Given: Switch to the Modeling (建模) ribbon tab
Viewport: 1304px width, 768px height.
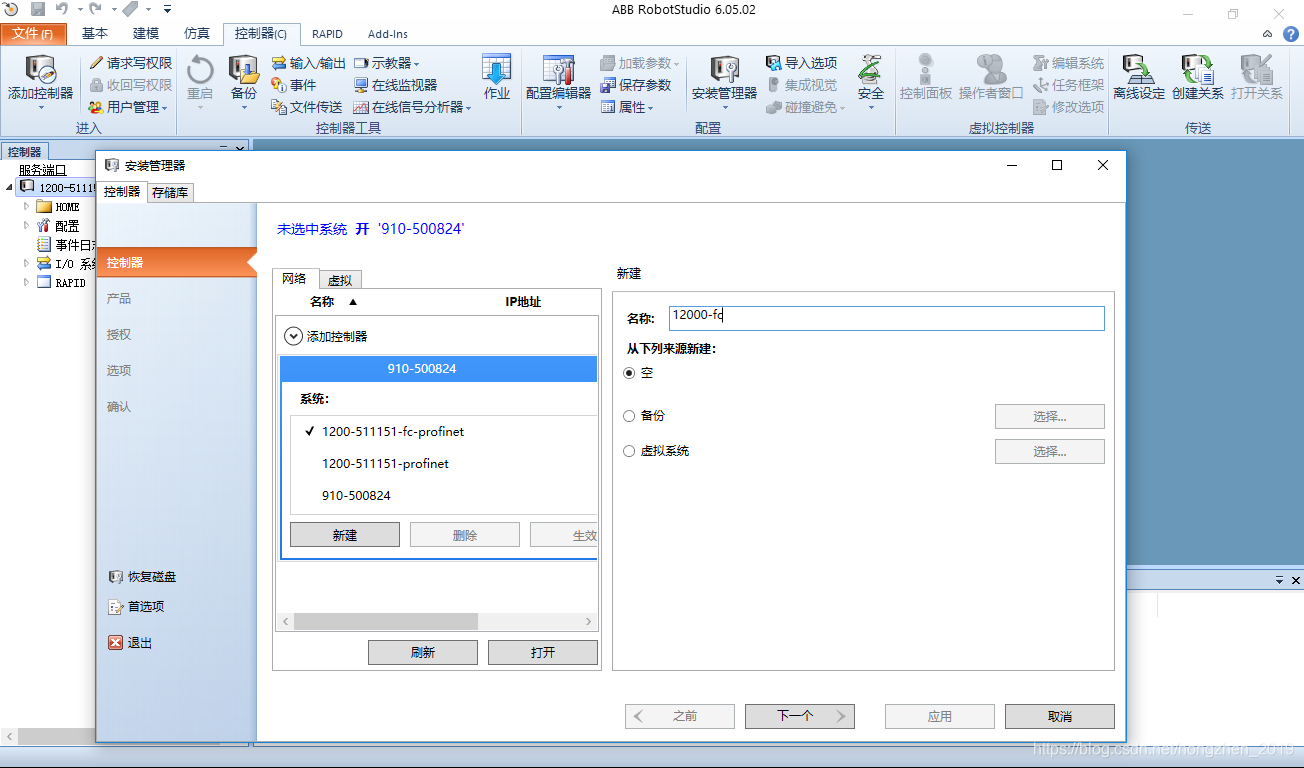Looking at the screenshot, I should click(x=146, y=34).
